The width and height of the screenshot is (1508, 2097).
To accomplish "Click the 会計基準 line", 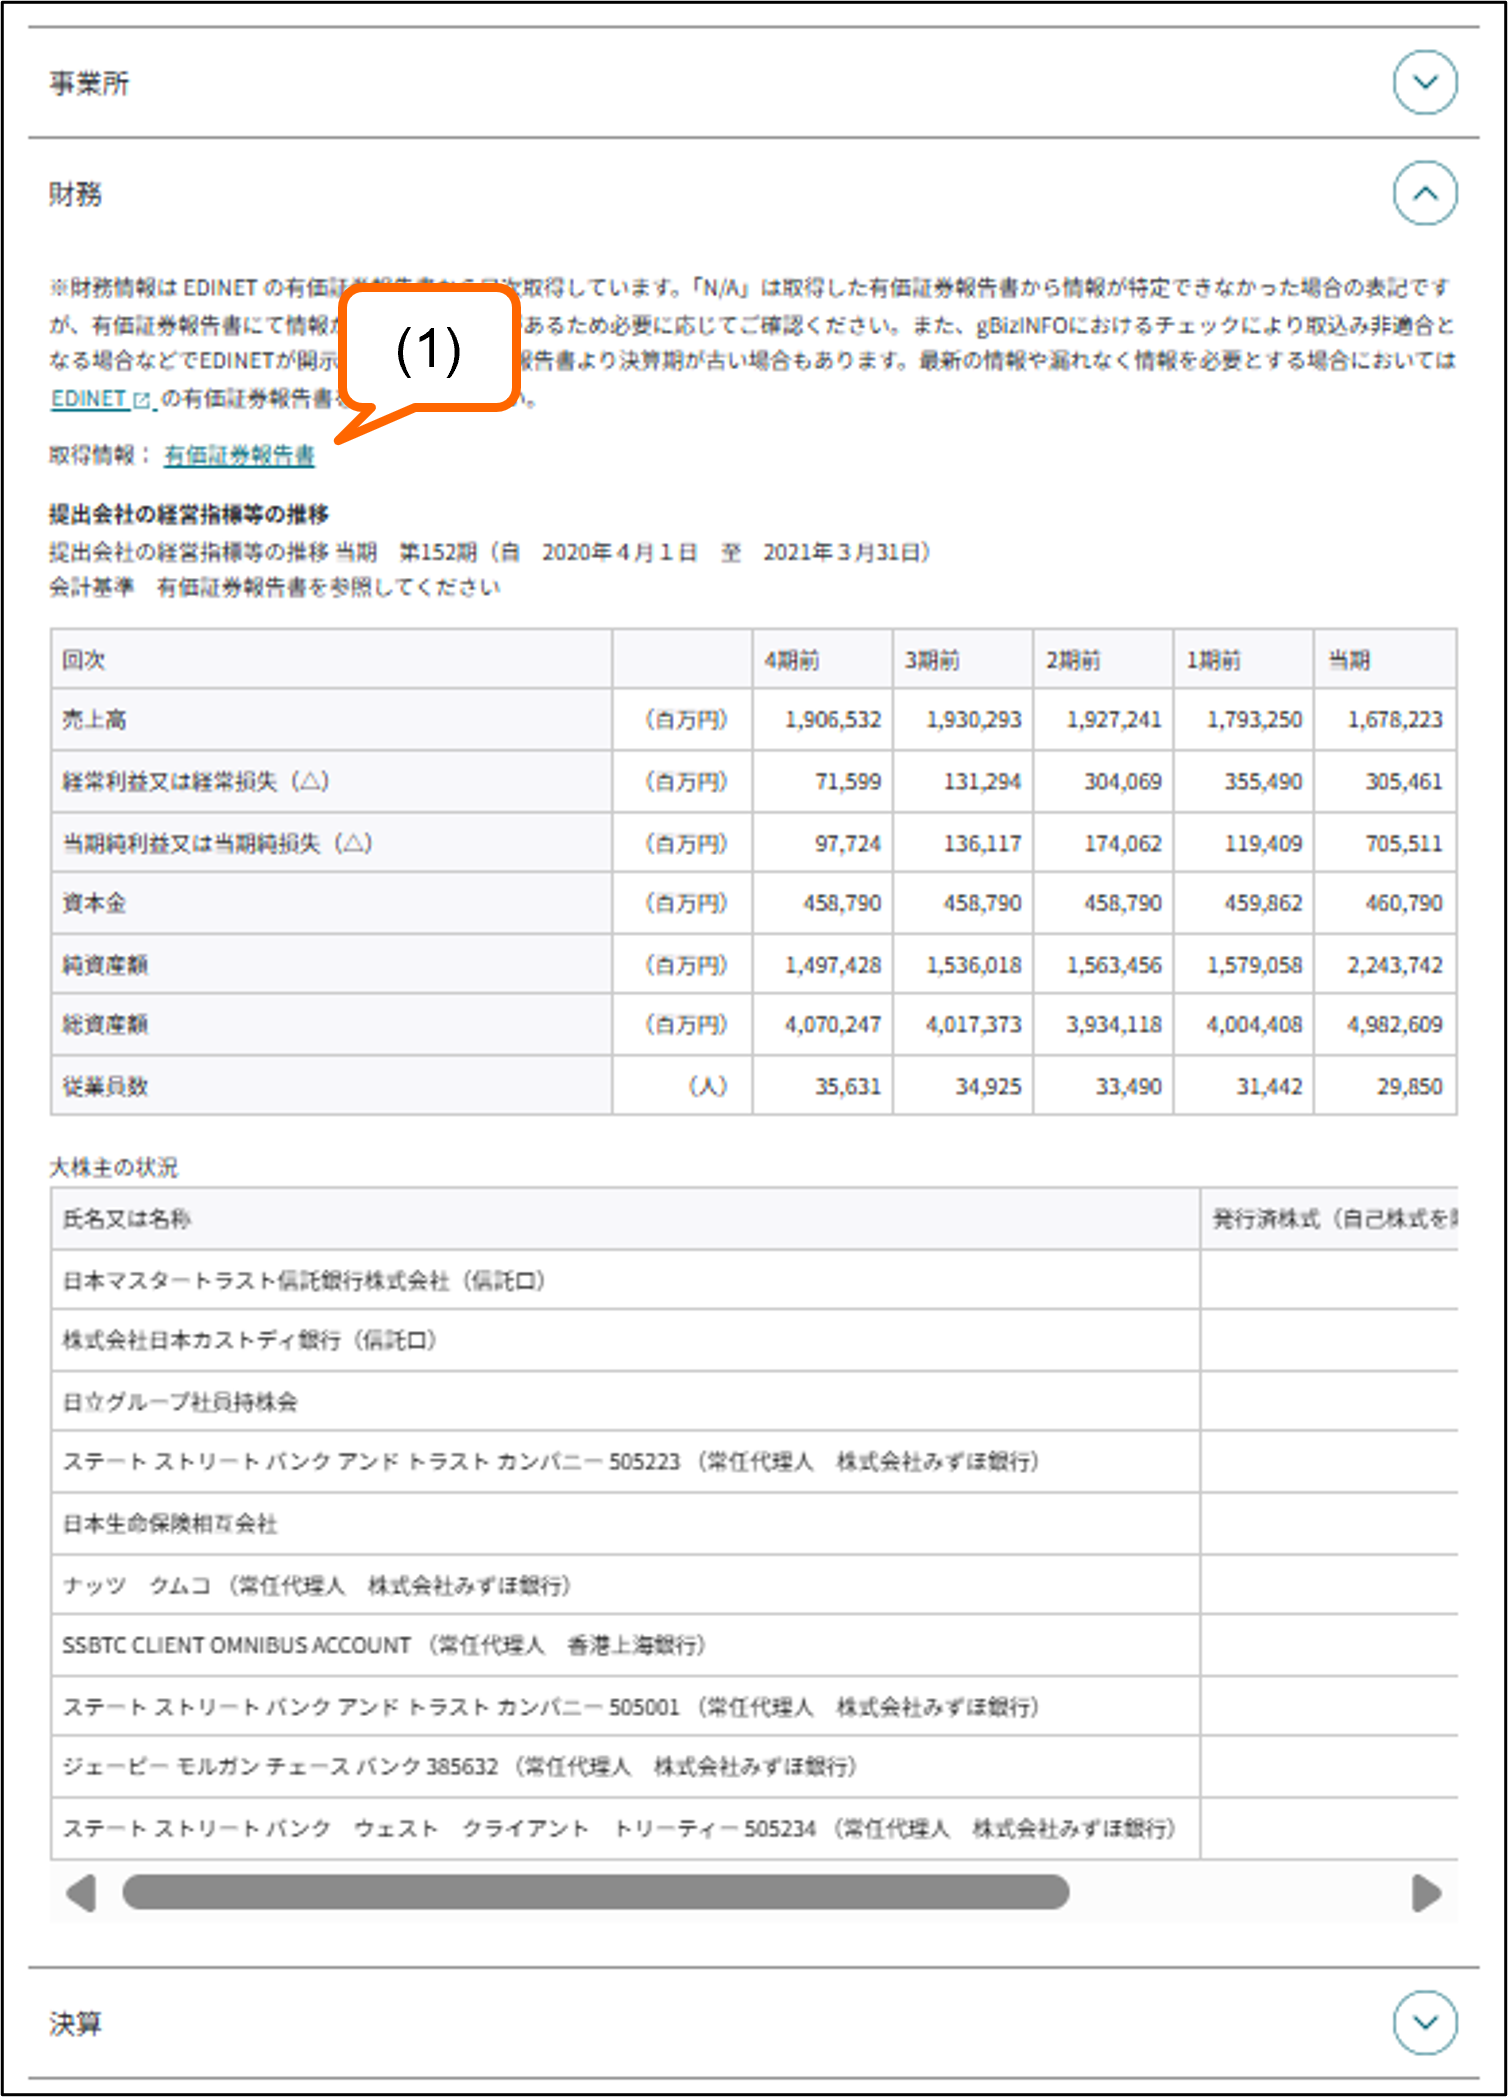I will click(275, 588).
